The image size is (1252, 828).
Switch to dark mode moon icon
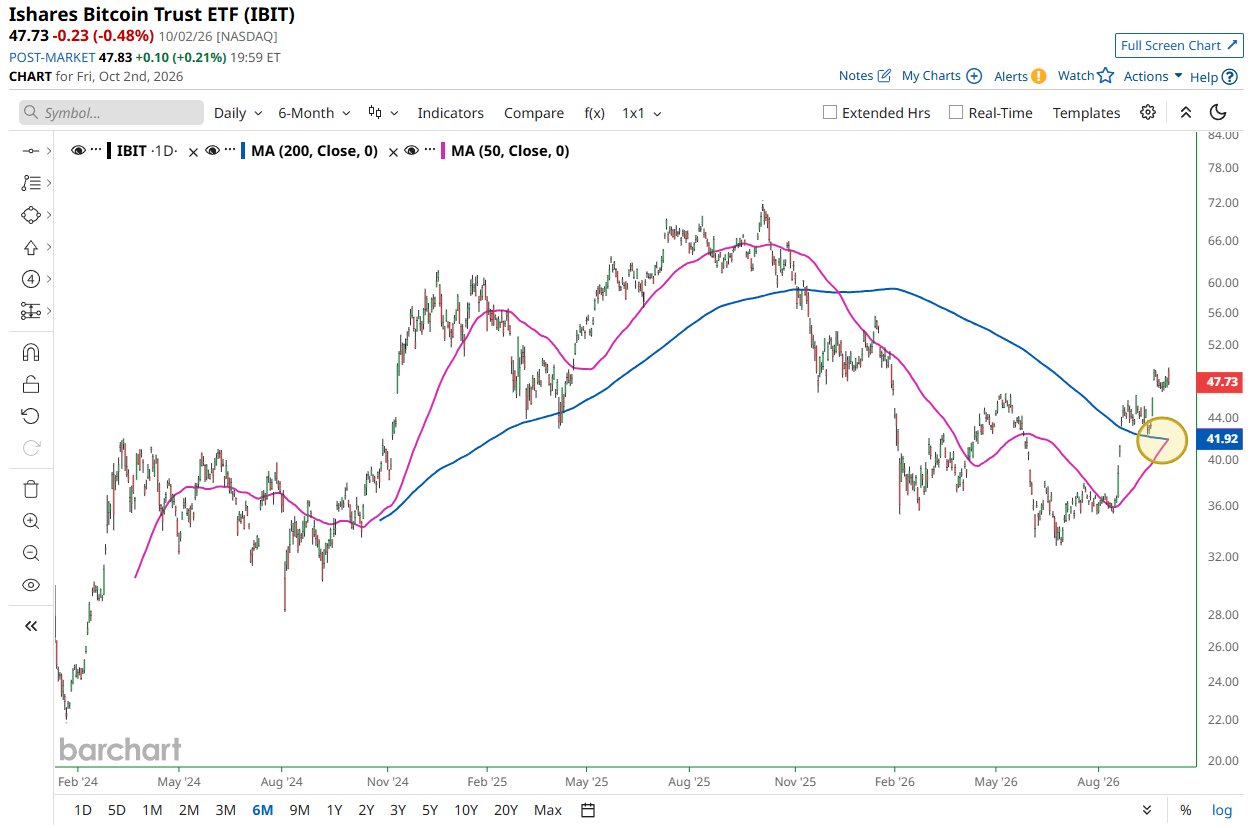point(1218,112)
